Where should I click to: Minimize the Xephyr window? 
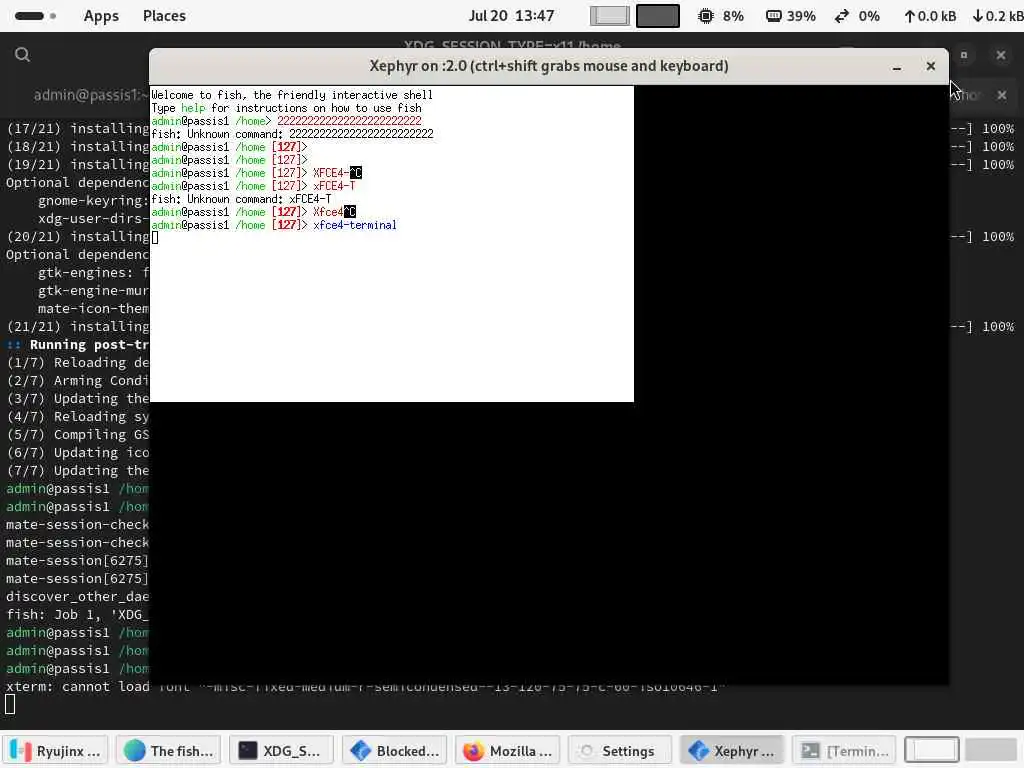click(x=897, y=67)
